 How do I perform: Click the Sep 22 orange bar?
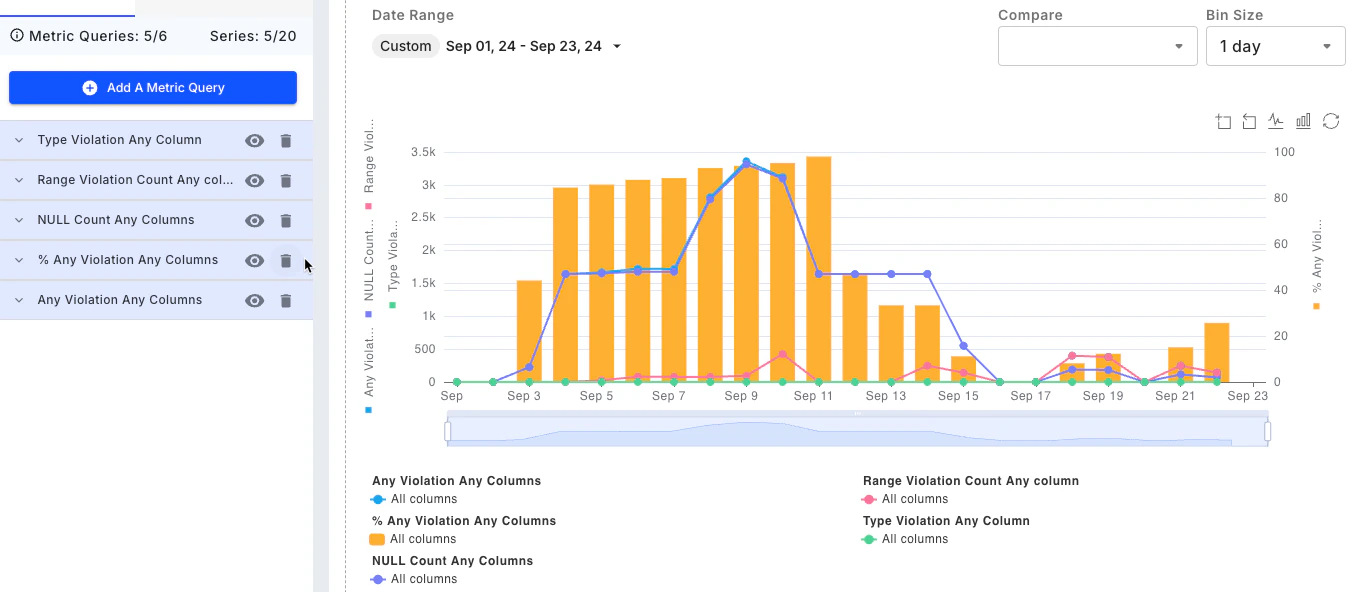1216,353
